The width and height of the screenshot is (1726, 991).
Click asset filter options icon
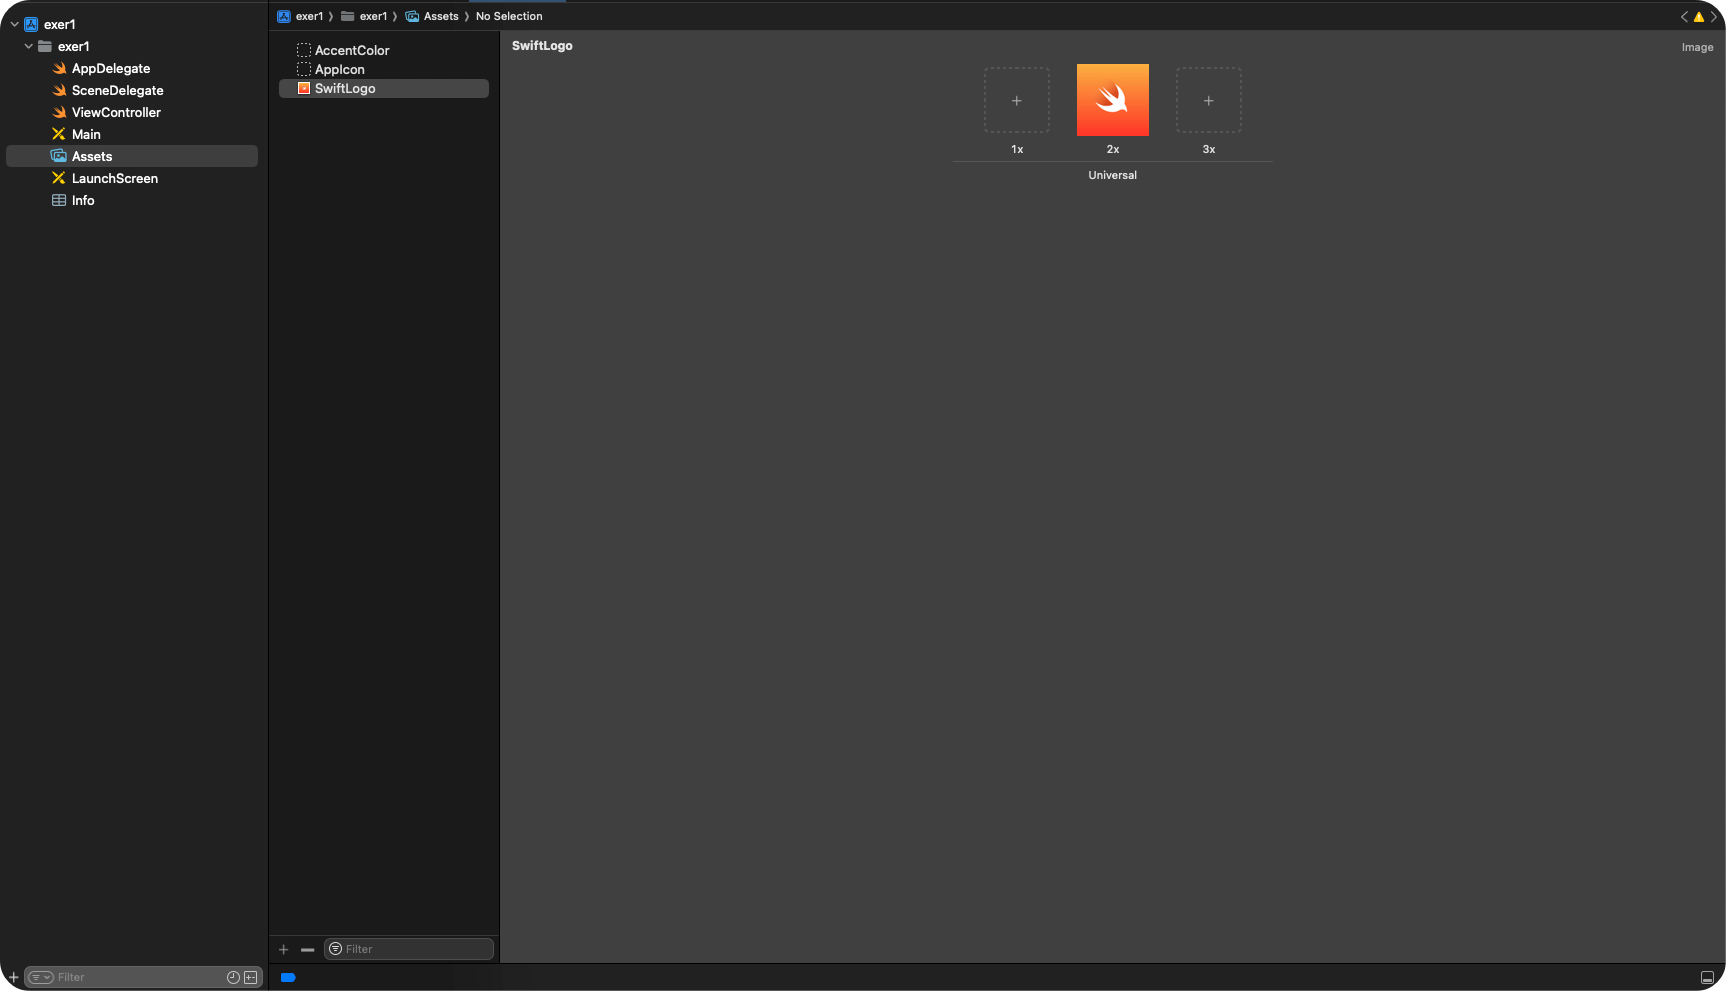pyautogui.click(x=336, y=949)
